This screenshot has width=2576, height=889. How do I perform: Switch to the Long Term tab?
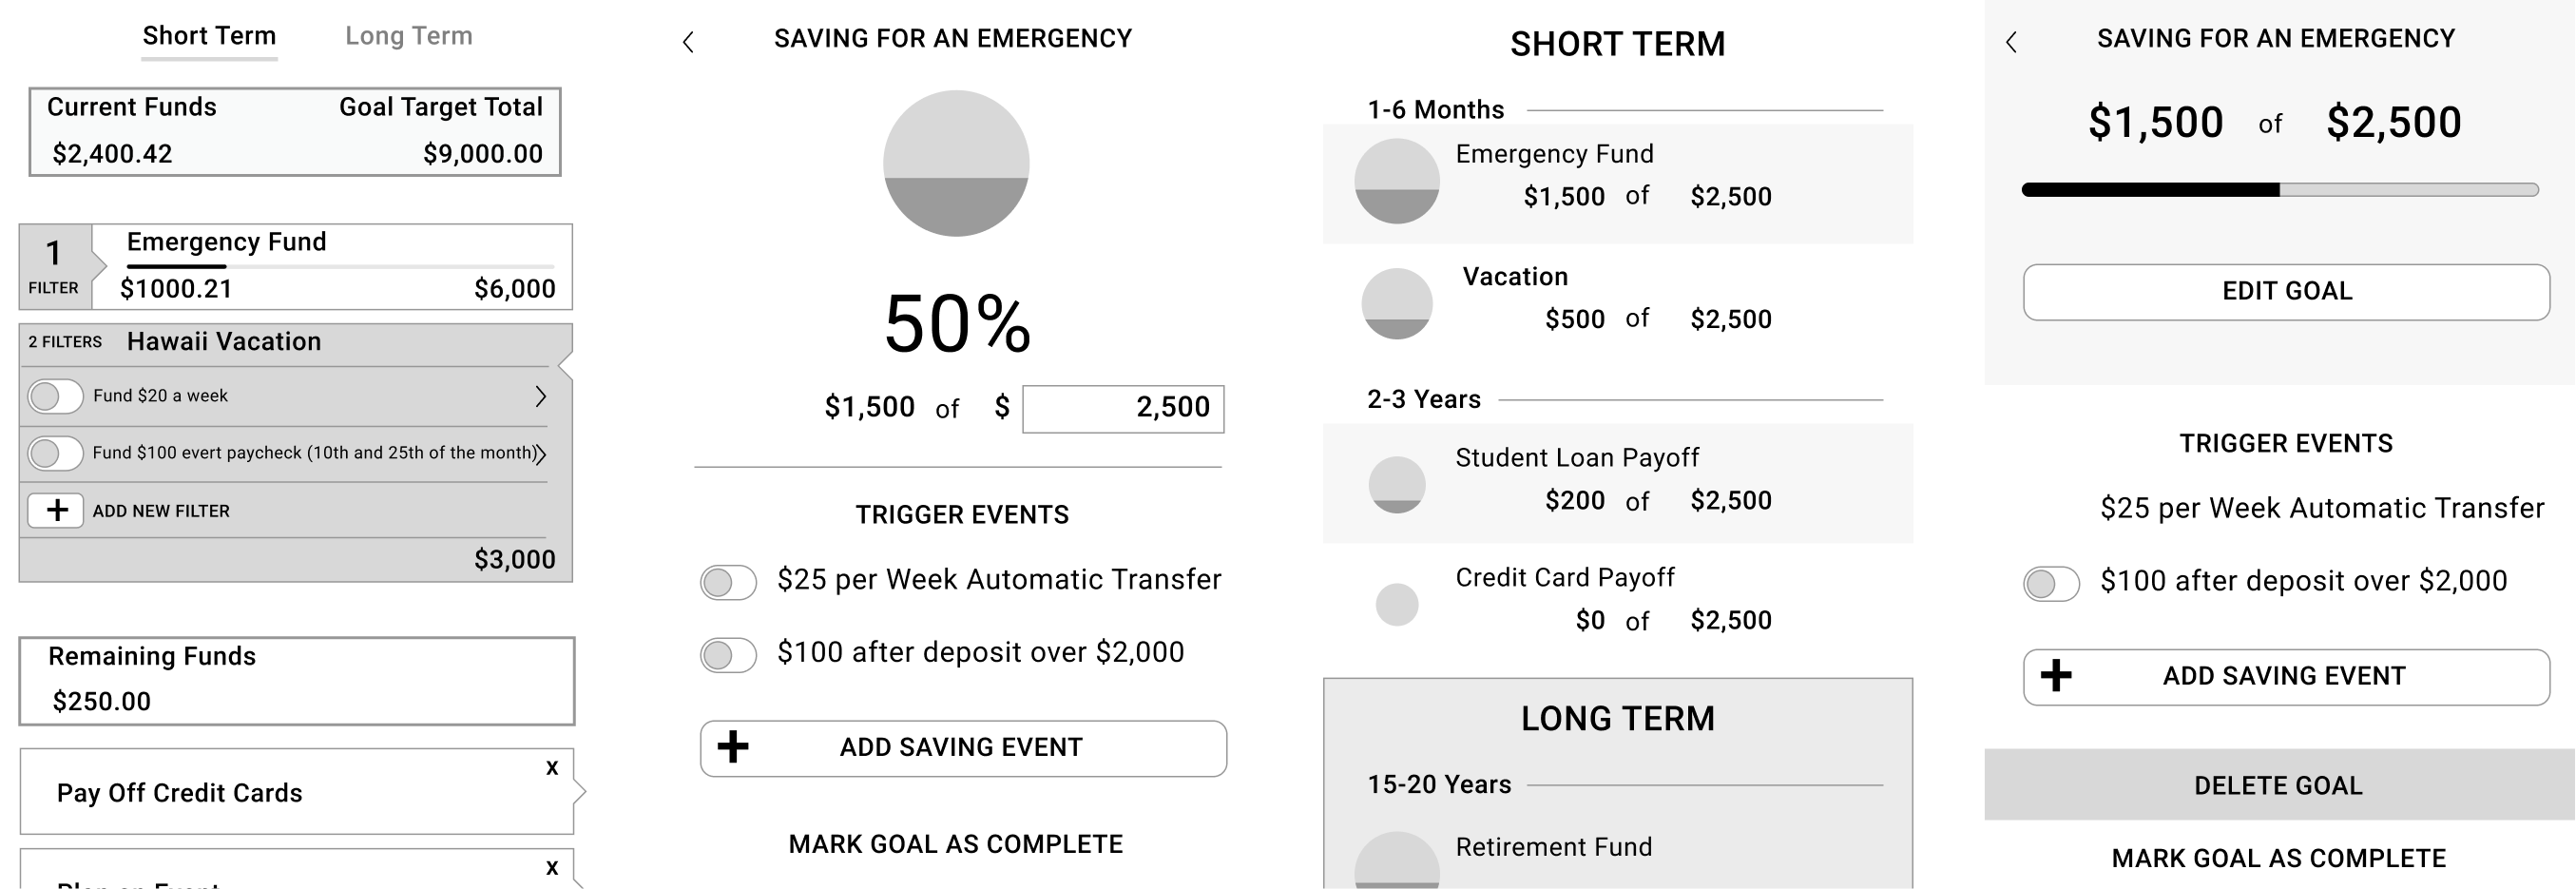408,36
